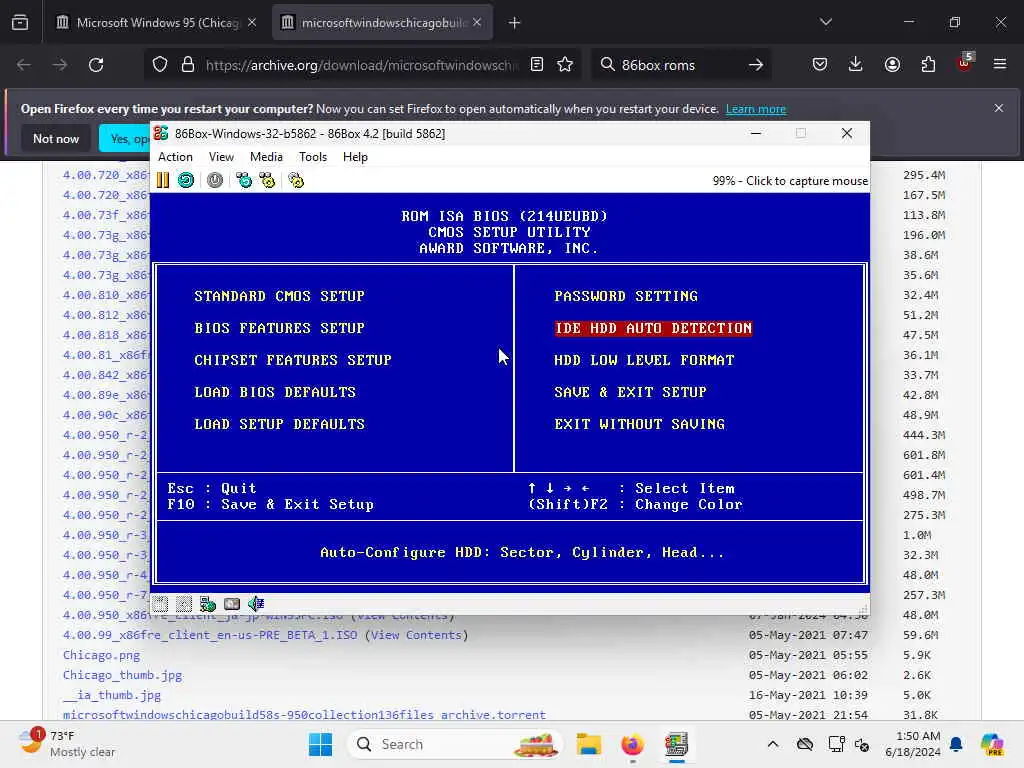Select highlighted IDE HDD AUTO DETECTION
The height and width of the screenshot is (768, 1024).
pos(653,328)
